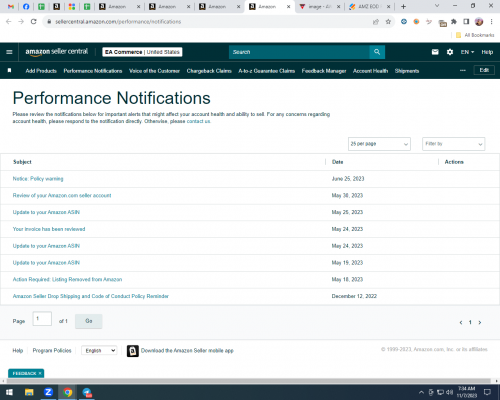Viewport: 500px width, 400px height.
Task: Open Account Health in navigation bar
Action: (370, 71)
